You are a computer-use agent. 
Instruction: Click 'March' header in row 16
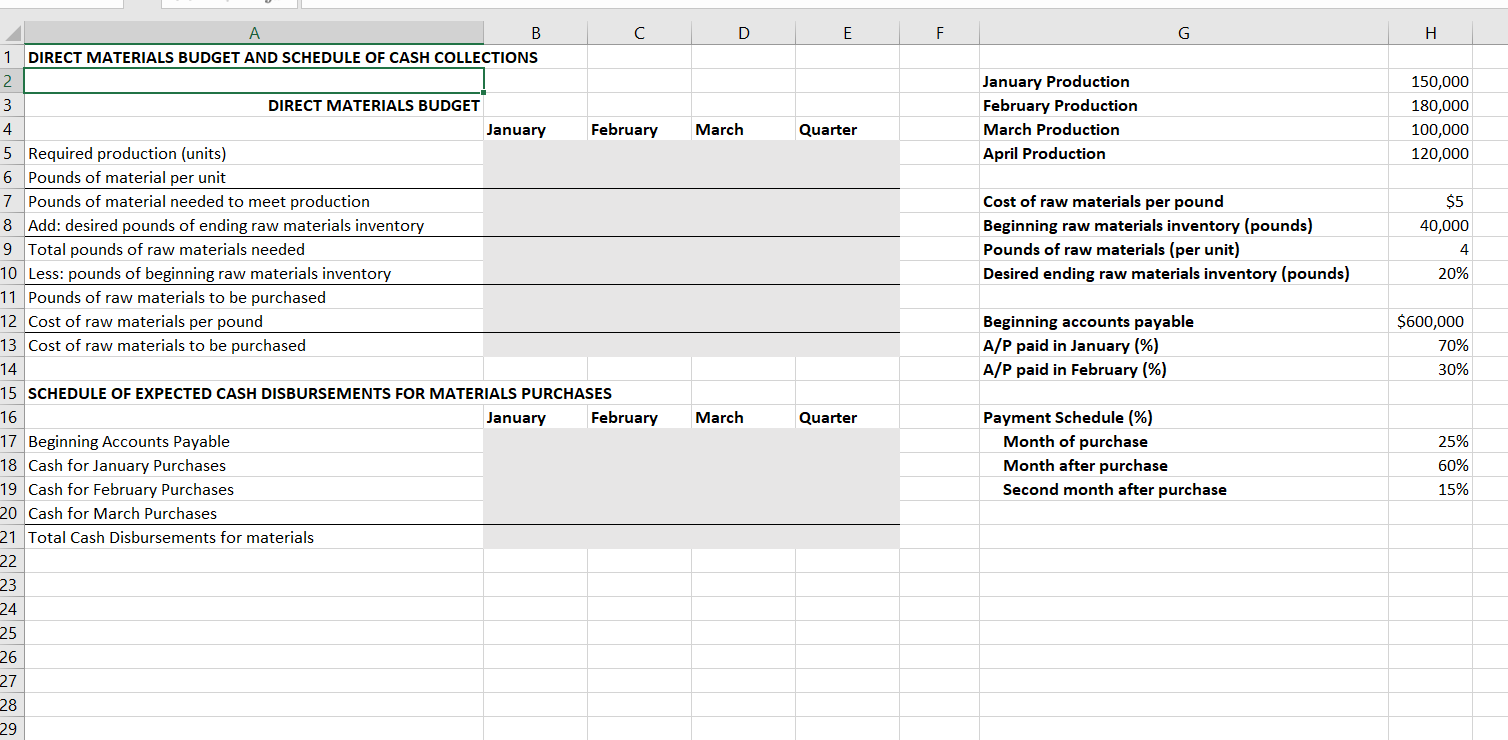(719, 418)
